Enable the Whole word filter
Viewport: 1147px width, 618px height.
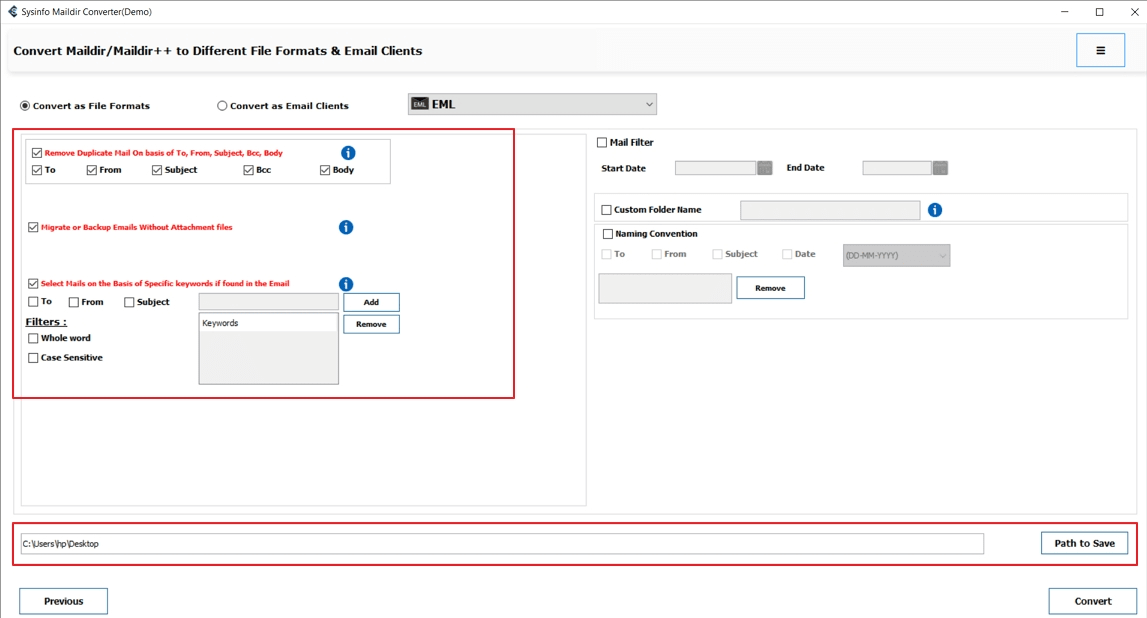point(33,339)
